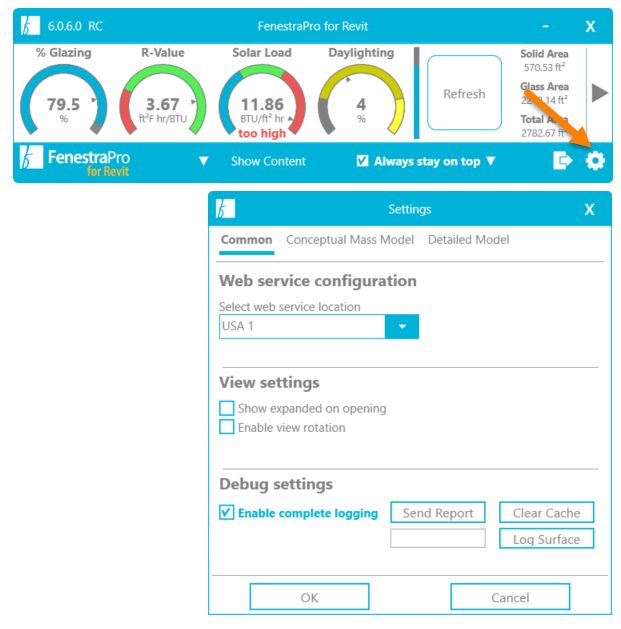Click Send Report button
Screen dimensions: 621x629
(x=438, y=513)
